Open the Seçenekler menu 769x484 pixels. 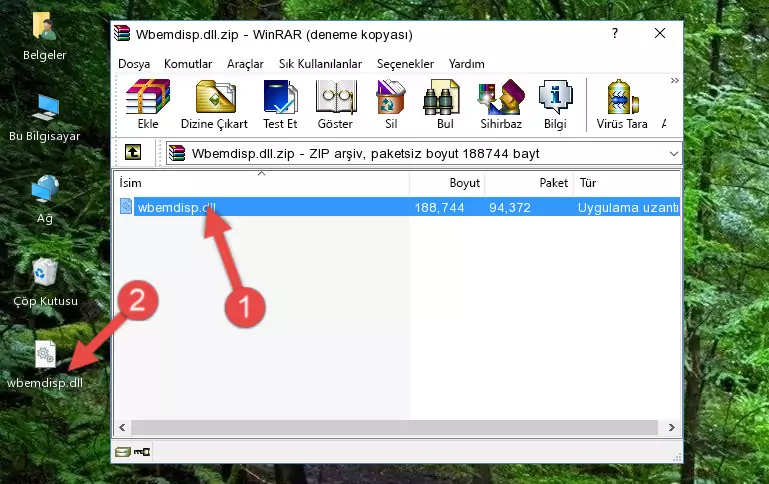405,64
